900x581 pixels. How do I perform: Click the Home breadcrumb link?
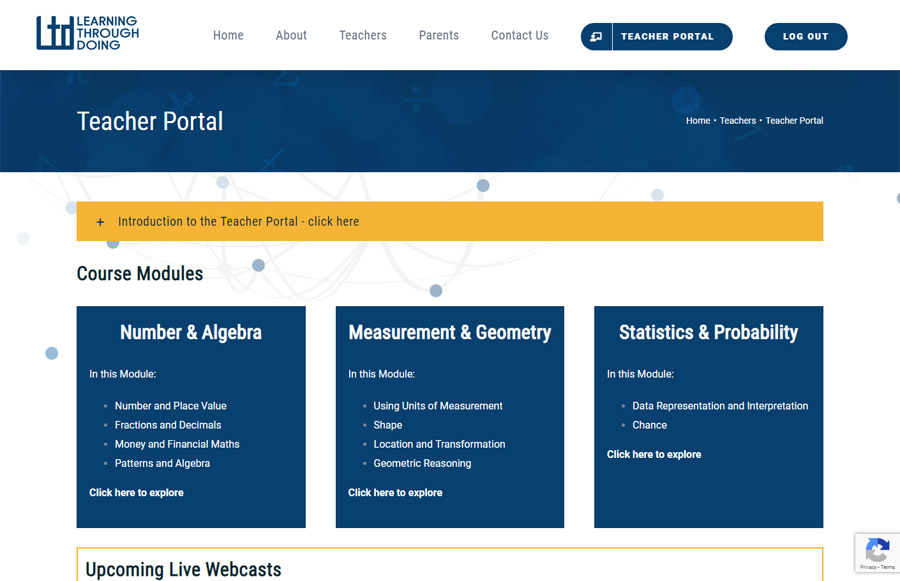click(697, 121)
